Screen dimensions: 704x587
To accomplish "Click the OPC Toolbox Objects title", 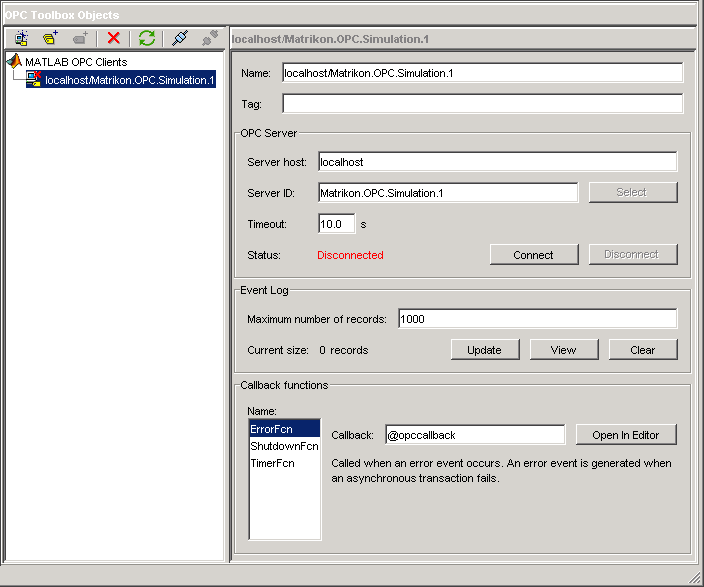I will point(62,15).
